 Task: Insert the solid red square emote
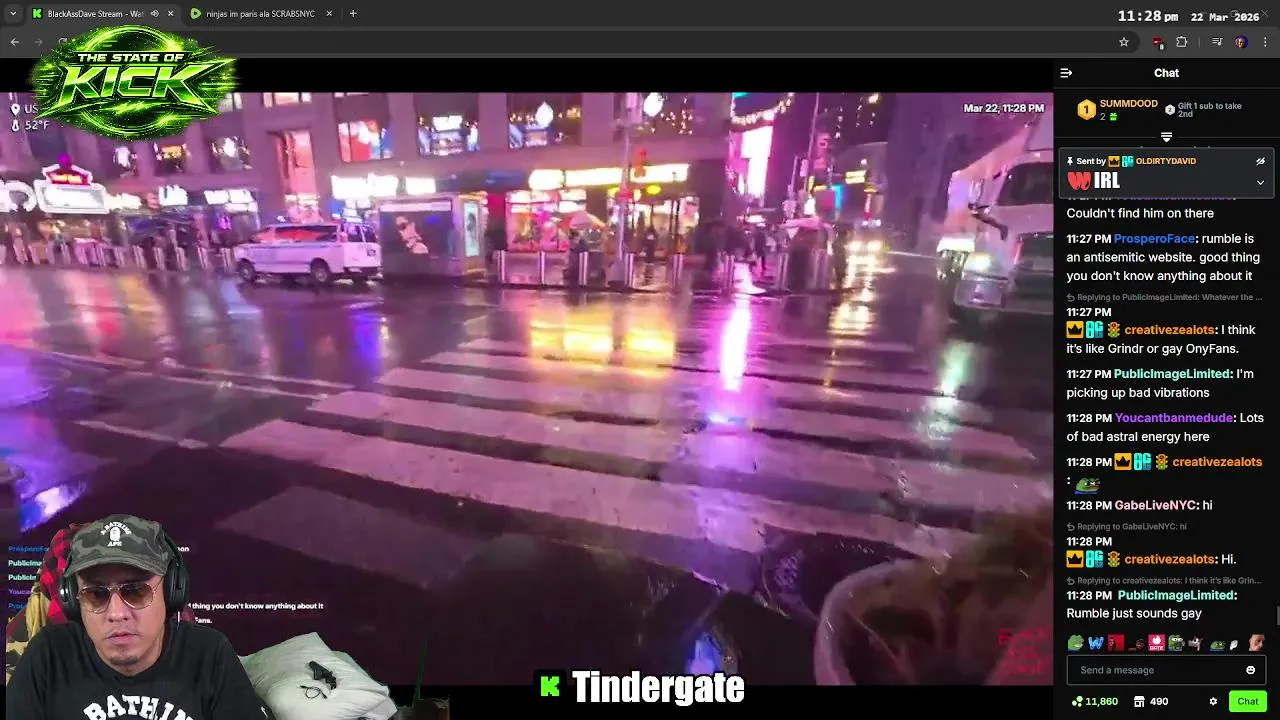(x=1116, y=643)
